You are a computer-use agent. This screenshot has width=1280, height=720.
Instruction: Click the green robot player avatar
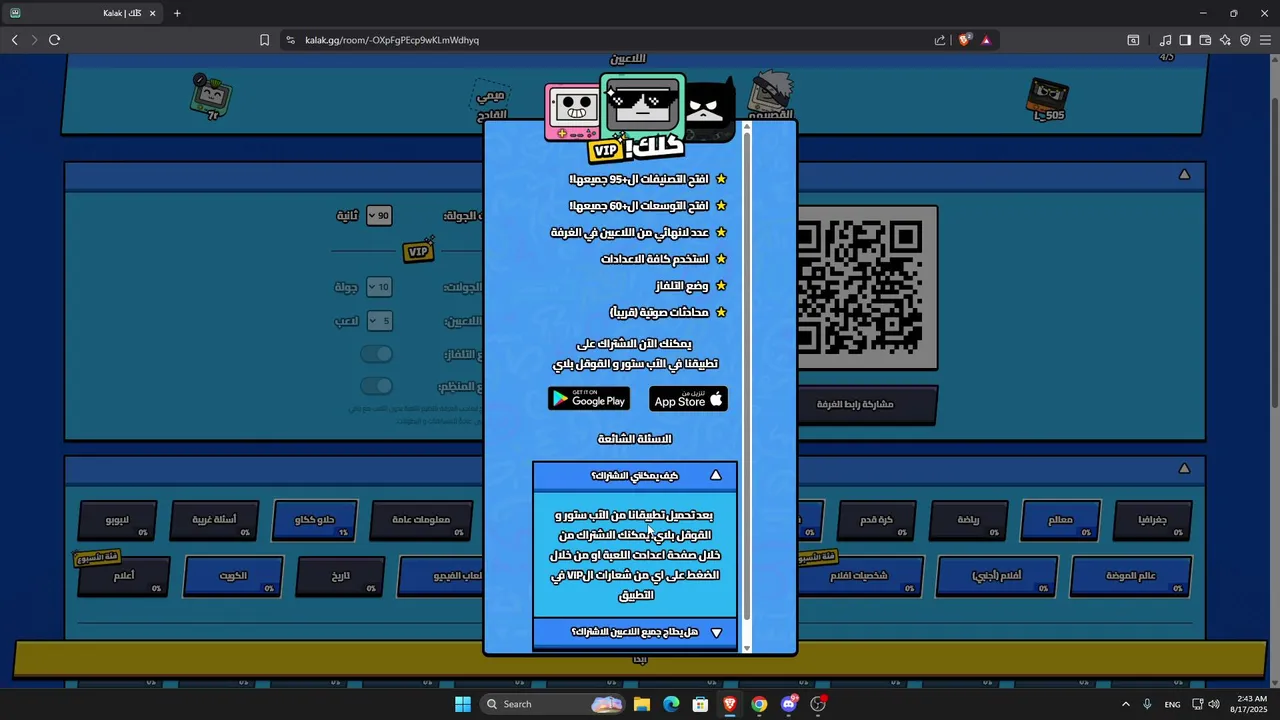pyautogui.click(x=211, y=96)
